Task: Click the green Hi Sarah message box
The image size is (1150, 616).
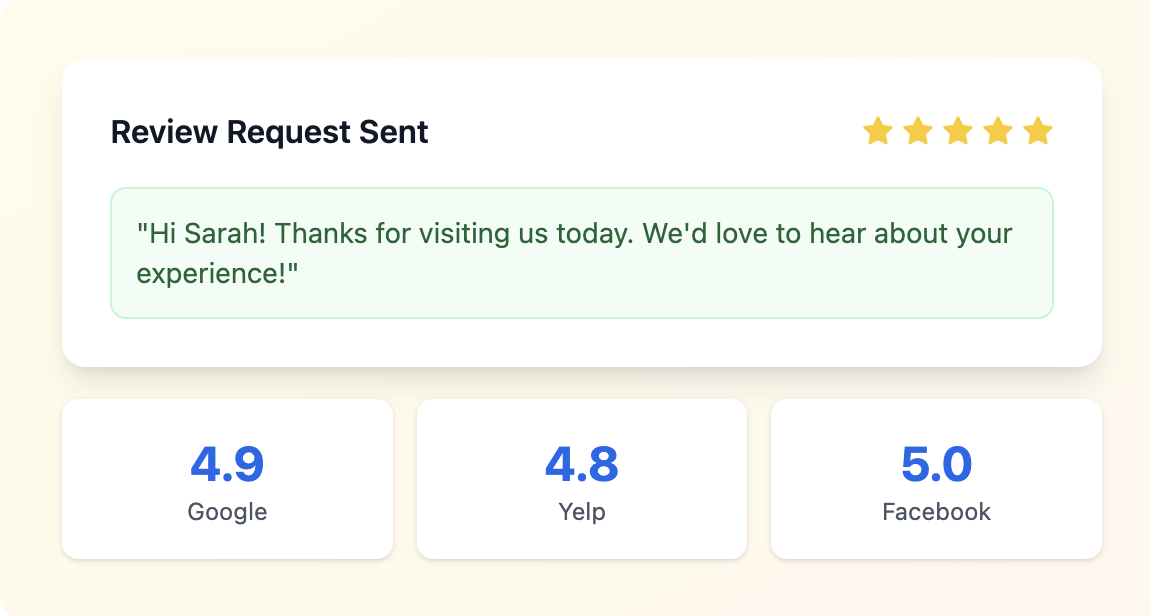Action: (x=582, y=253)
